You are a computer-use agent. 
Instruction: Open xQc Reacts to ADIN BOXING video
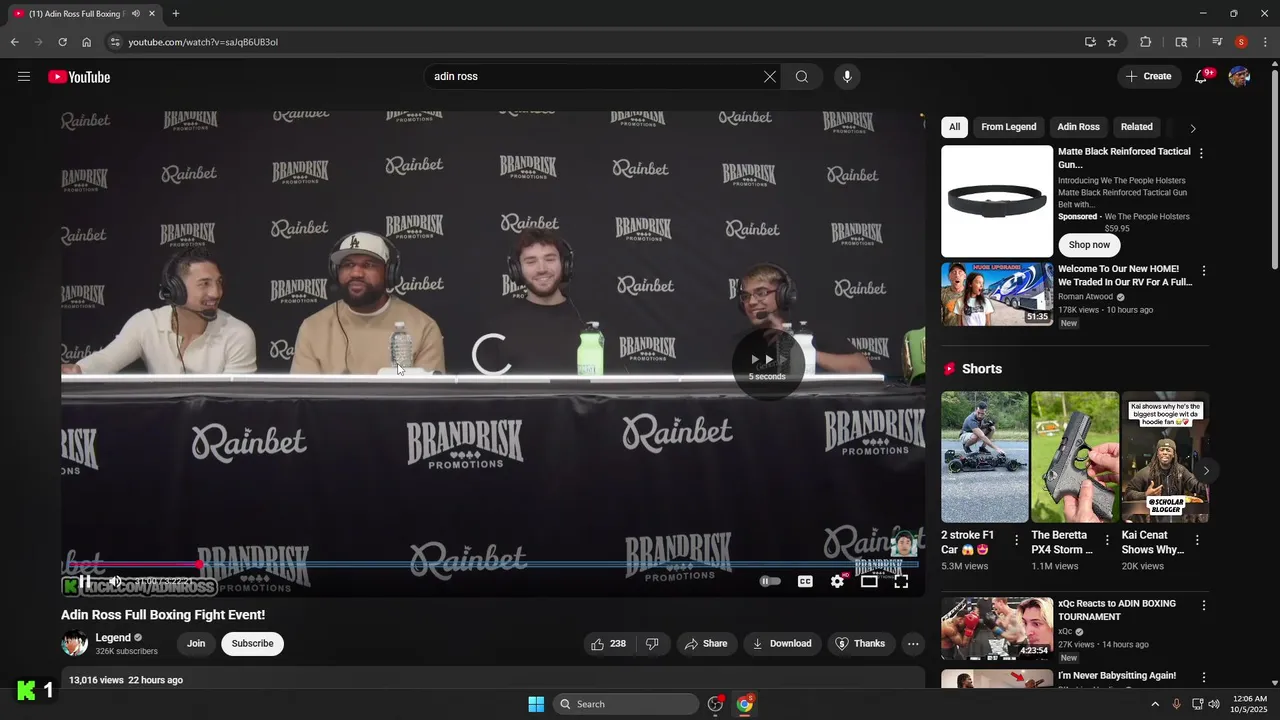[x=997, y=628]
